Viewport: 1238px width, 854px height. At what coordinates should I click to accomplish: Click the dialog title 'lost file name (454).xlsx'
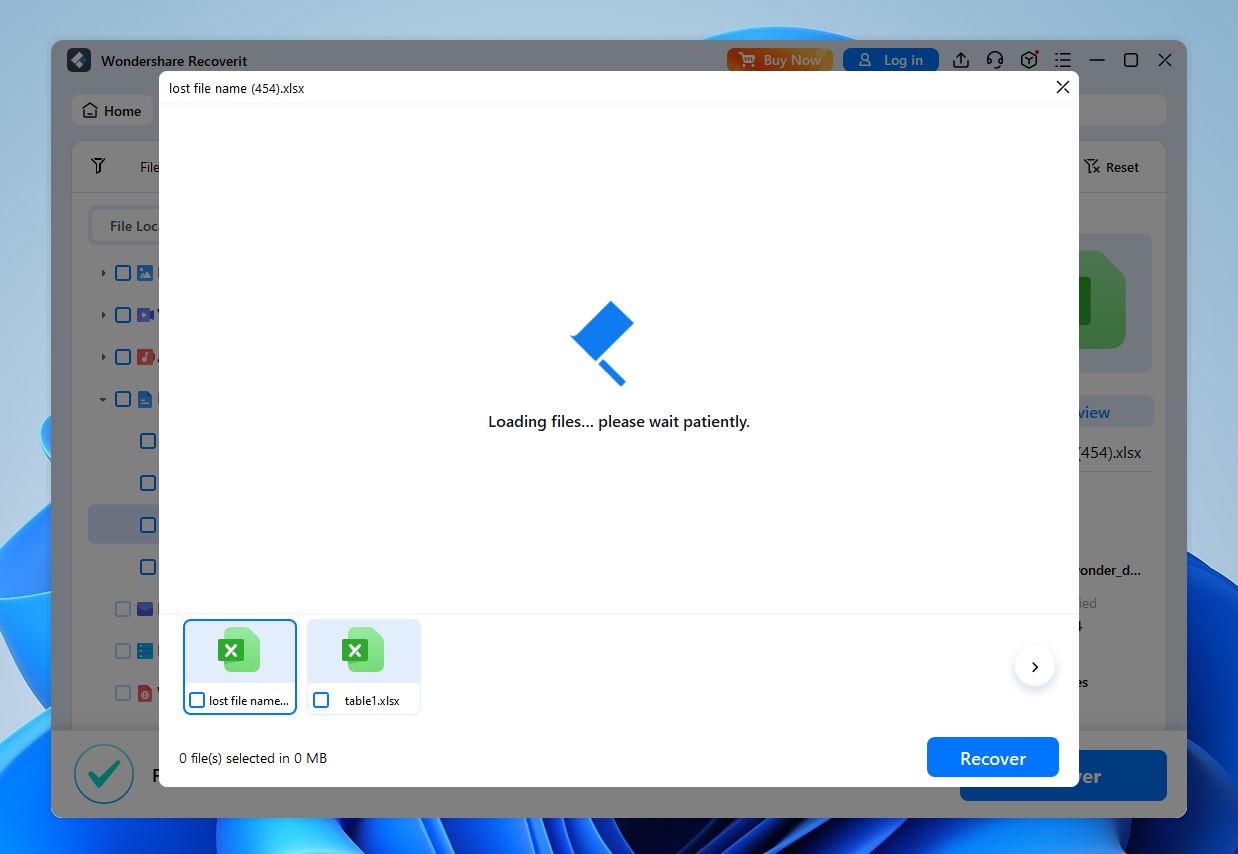coord(237,88)
